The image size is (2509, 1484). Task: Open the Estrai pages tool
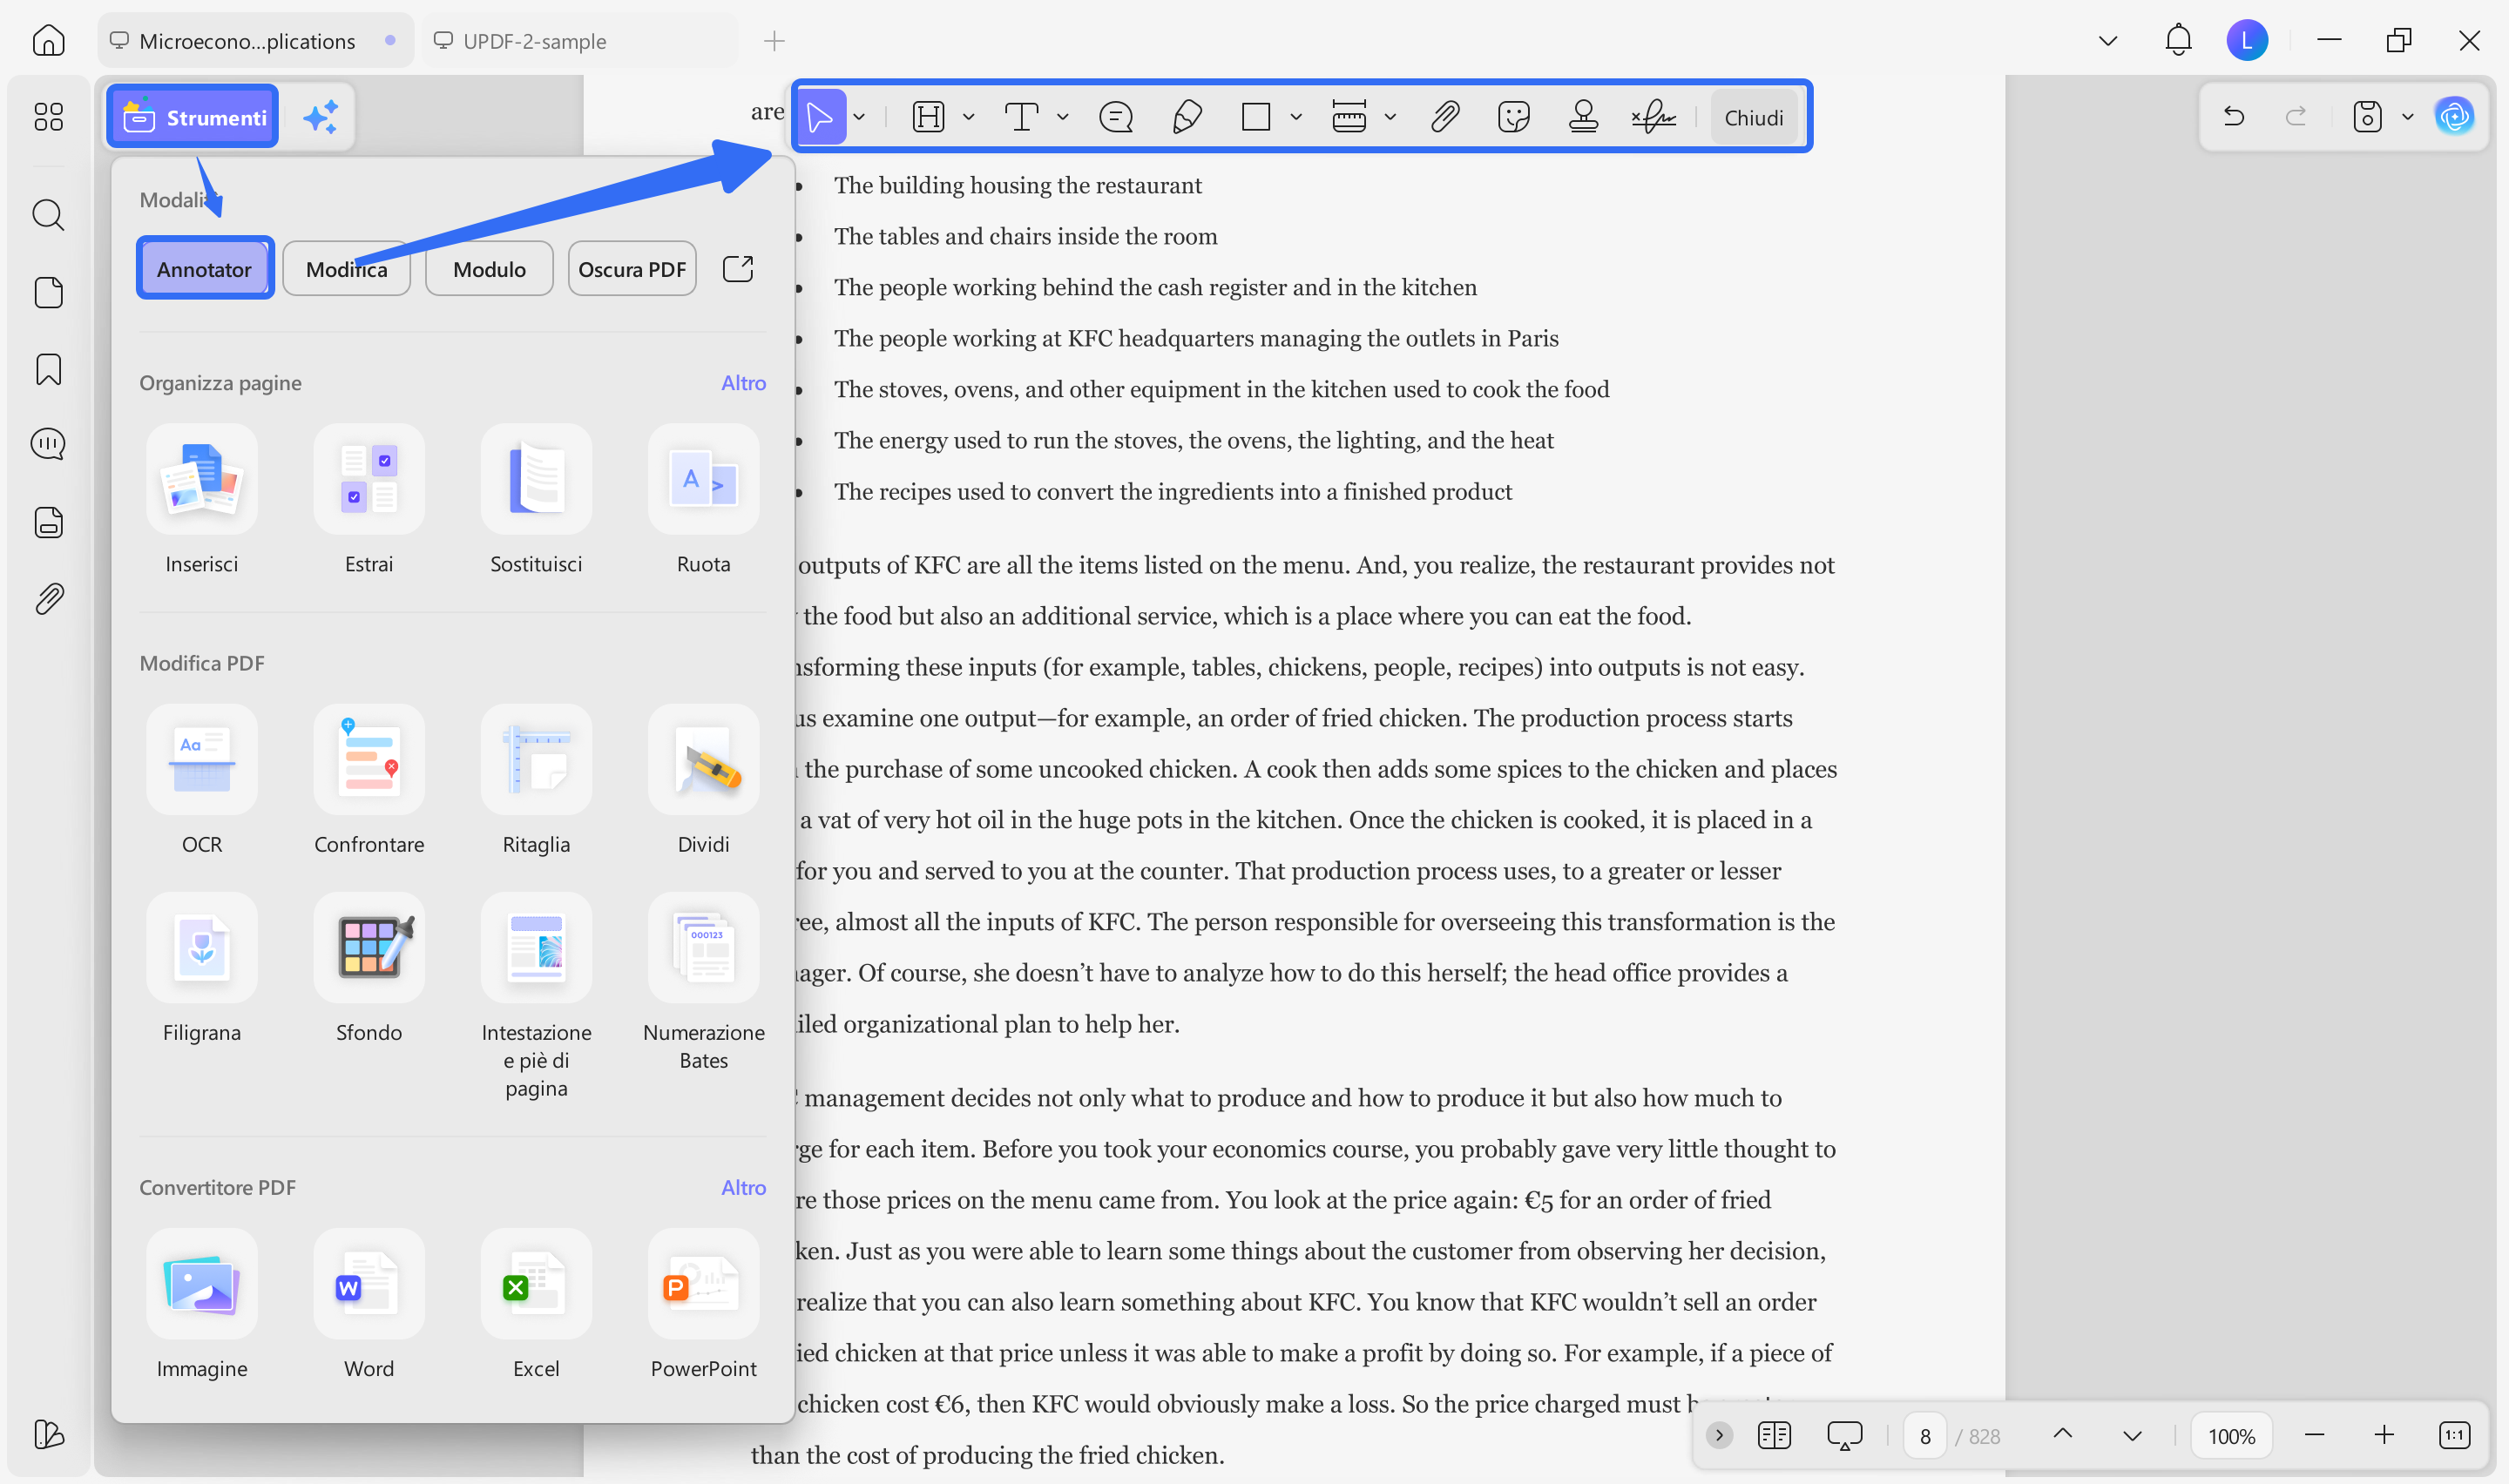point(369,500)
